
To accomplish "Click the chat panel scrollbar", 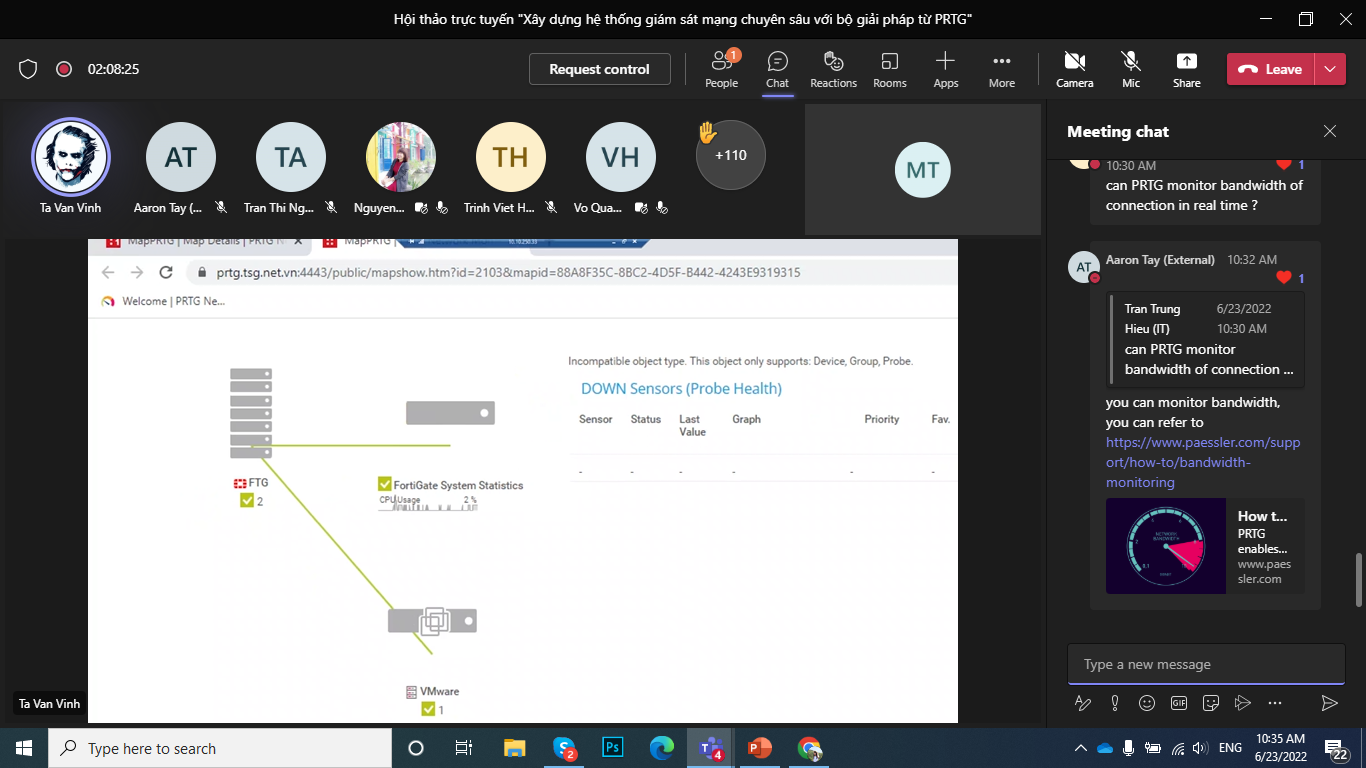I will 1358,578.
